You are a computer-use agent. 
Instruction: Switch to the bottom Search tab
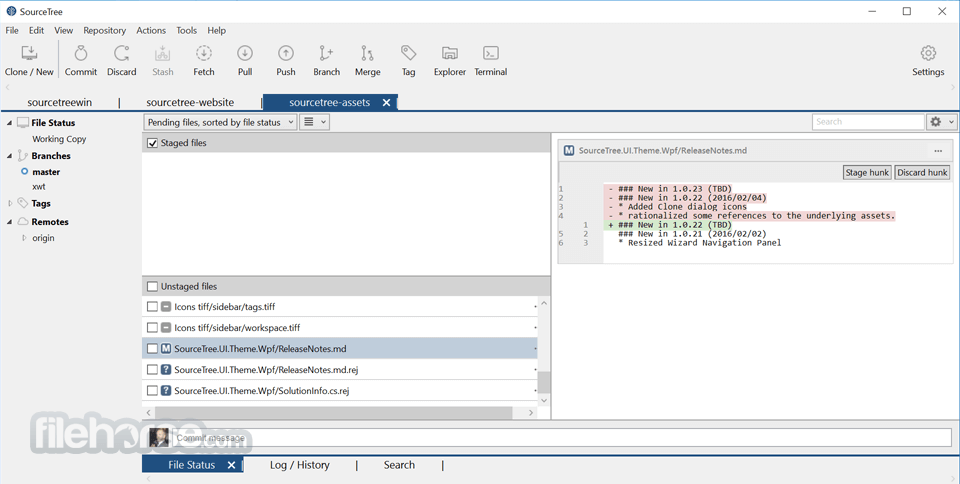point(399,465)
